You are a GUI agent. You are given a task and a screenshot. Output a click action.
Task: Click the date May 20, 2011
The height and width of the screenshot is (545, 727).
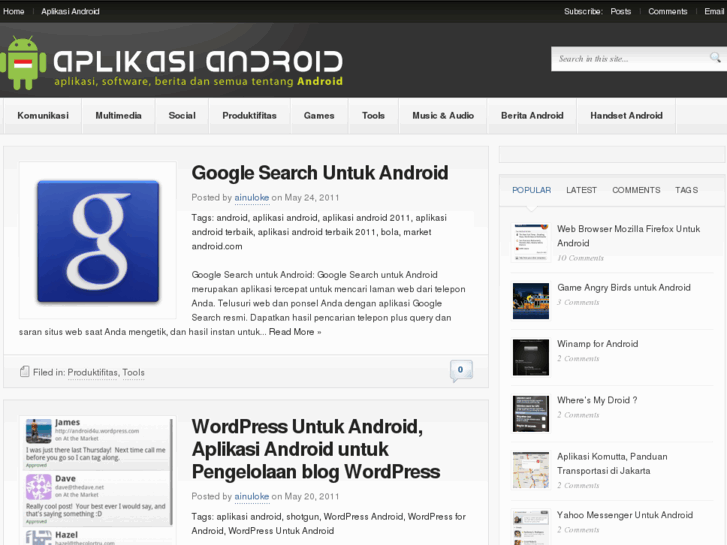click(312, 496)
